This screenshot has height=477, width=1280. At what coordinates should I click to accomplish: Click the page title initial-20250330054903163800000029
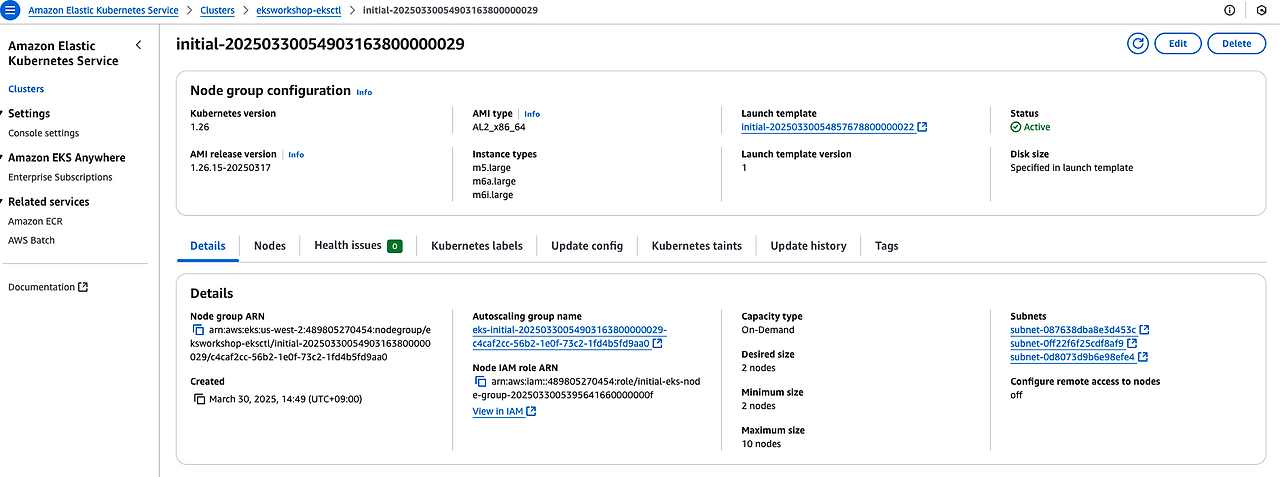click(x=320, y=44)
